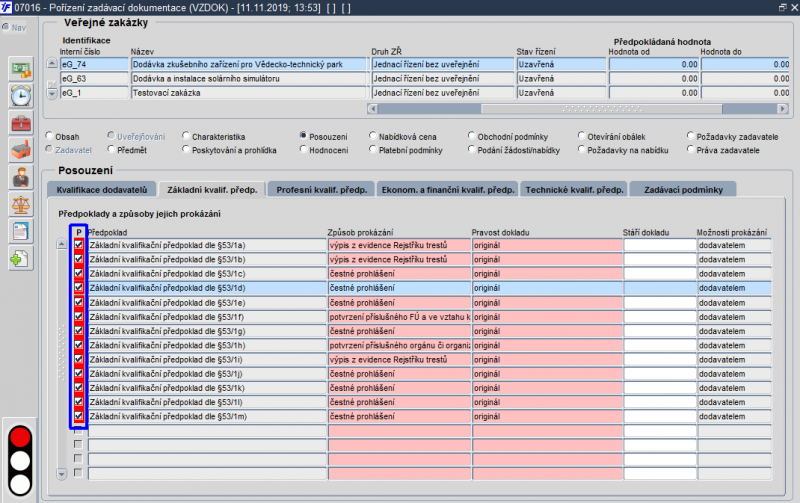Click the right arrow of the horizontal scrollbar
Image resolution: width=800 pixels, height=503 pixels.
point(783,109)
